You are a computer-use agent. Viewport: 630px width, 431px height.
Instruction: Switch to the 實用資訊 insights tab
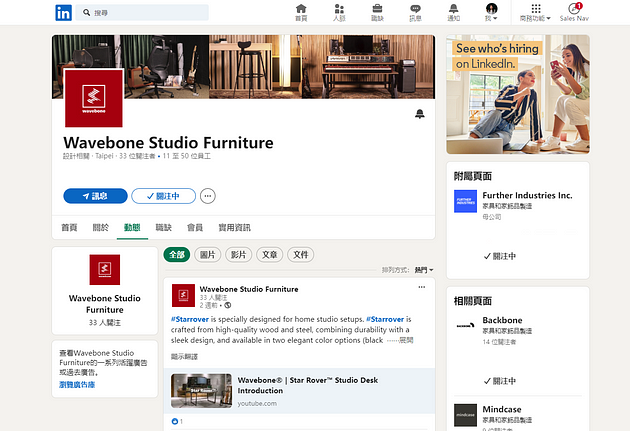[x=234, y=228]
